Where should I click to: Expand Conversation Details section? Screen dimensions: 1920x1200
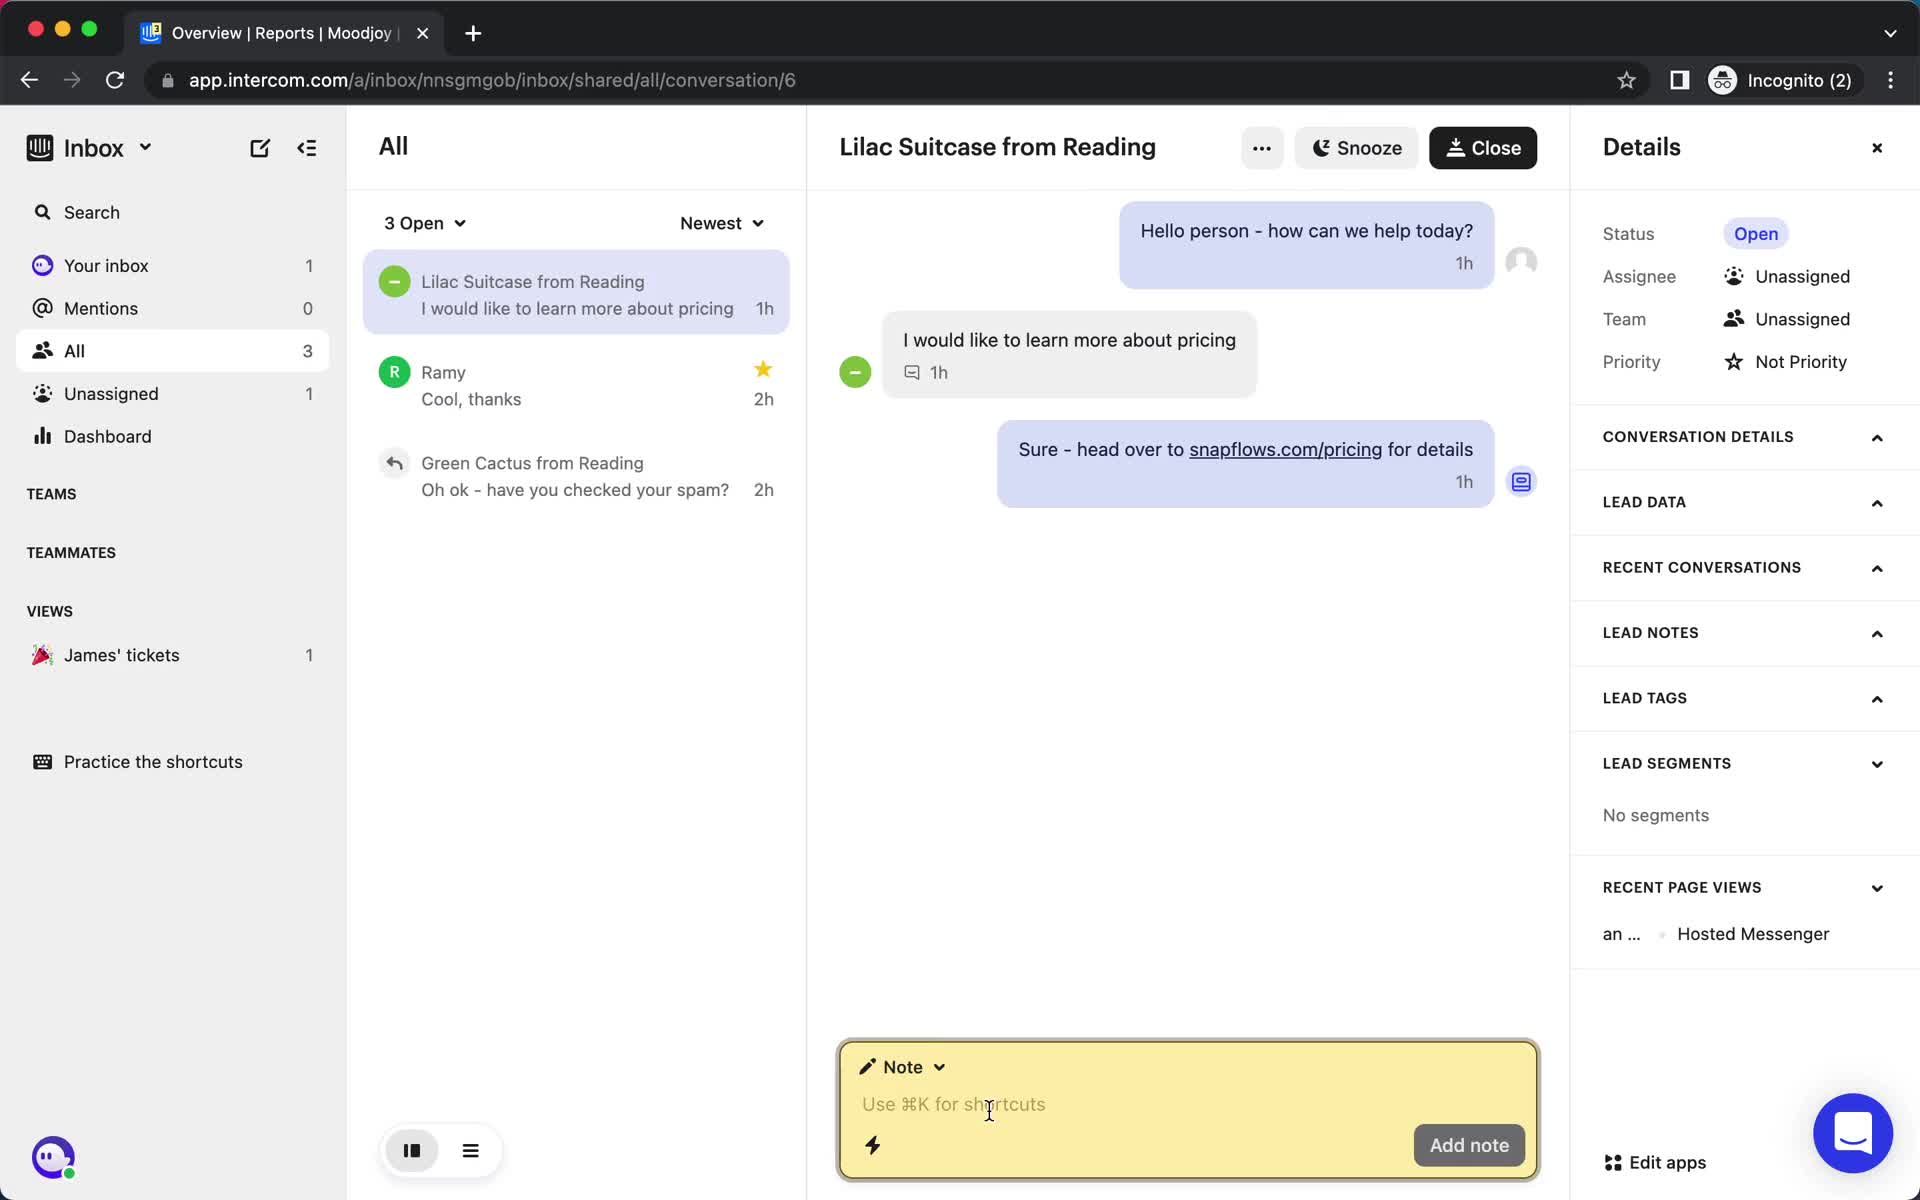(x=1744, y=437)
